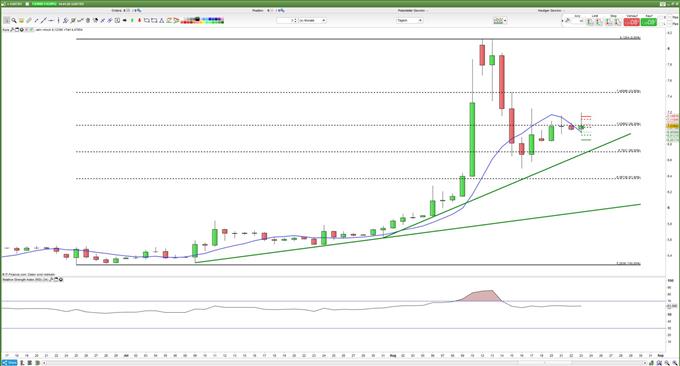Select the triangle shape drawing tool

coord(161,20)
